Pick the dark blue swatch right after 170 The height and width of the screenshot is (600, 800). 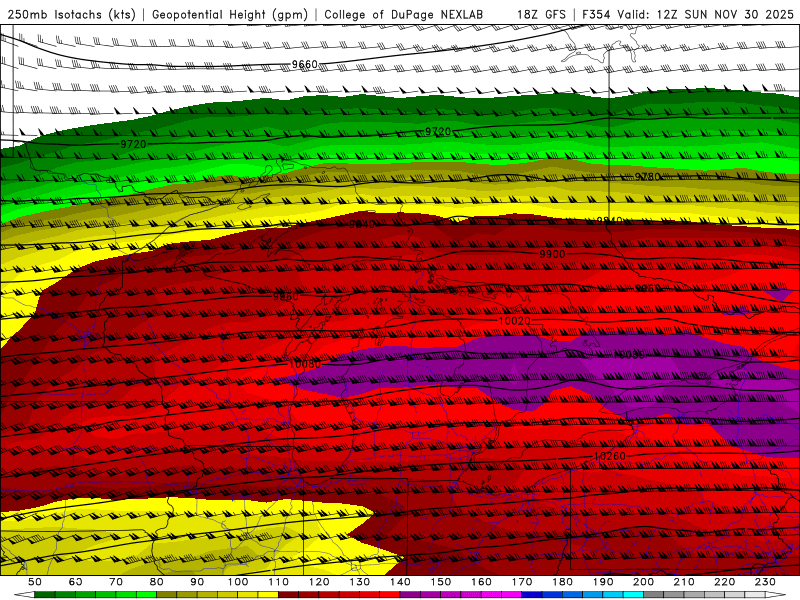[532, 595]
